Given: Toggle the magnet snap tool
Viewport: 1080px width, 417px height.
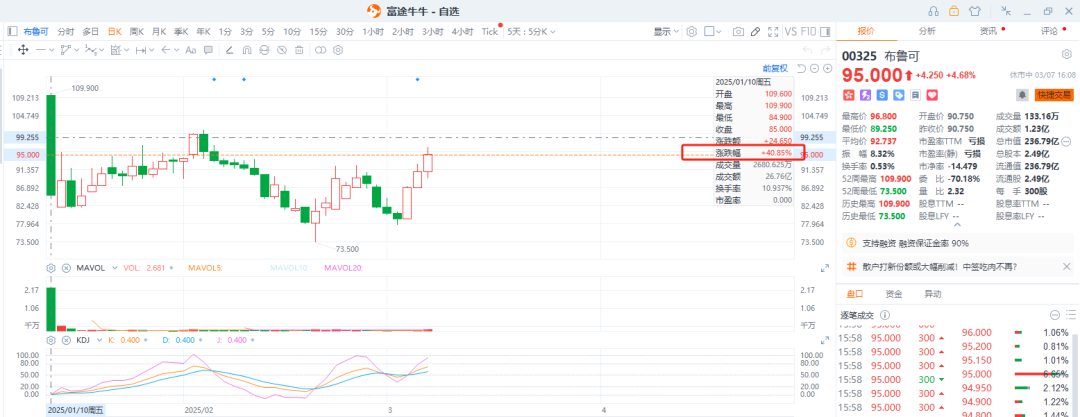Looking at the screenshot, I should click(x=247, y=50).
